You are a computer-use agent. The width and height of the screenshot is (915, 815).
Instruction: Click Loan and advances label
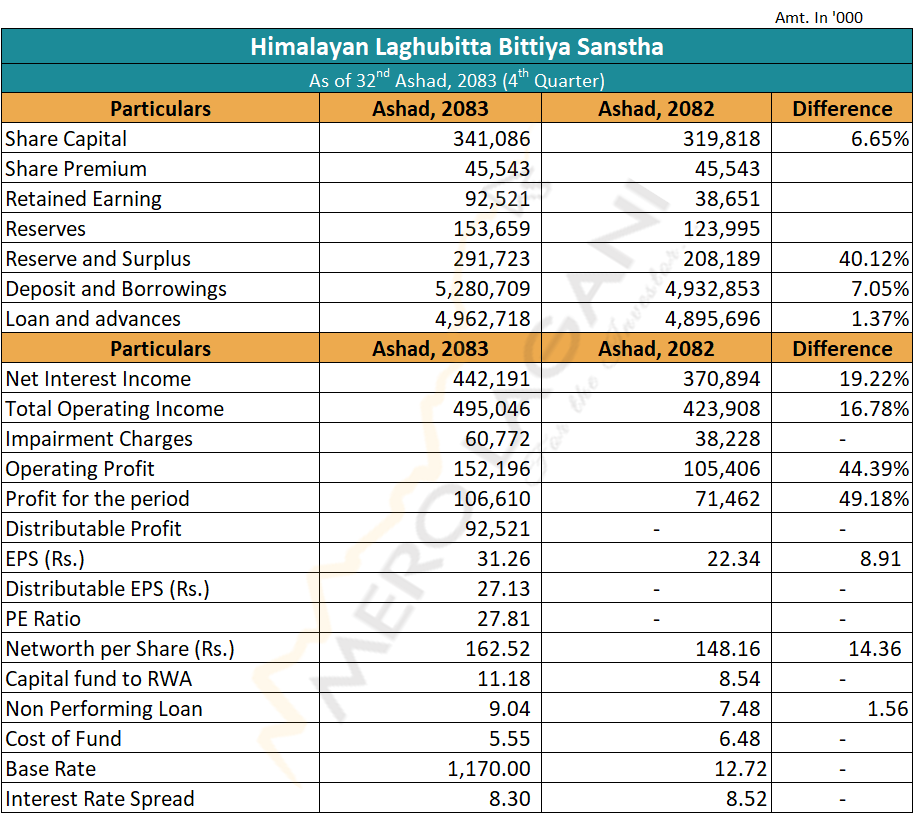click(x=93, y=319)
